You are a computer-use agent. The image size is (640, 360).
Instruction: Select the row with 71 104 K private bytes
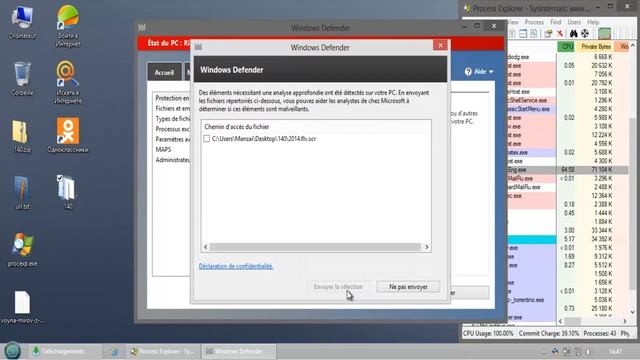point(567,170)
